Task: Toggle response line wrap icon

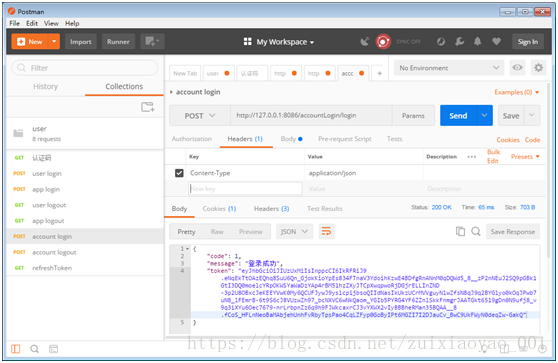Action: [x=326, y=231]
